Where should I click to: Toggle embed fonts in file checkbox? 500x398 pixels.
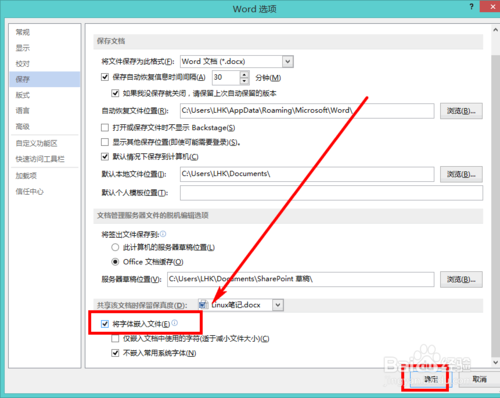[105, 324]
